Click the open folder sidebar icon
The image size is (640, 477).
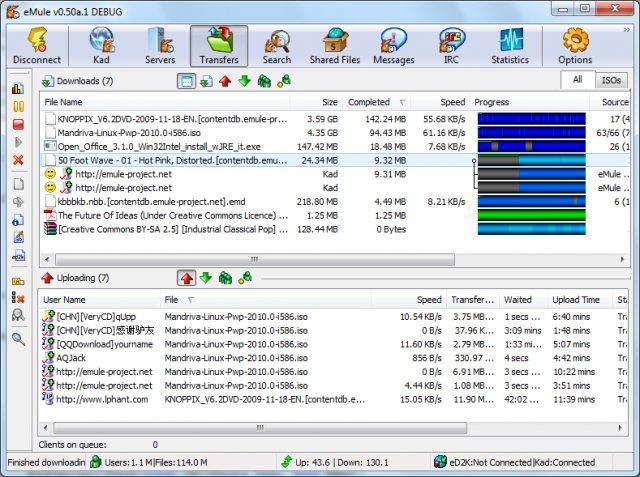coord(18,282)
